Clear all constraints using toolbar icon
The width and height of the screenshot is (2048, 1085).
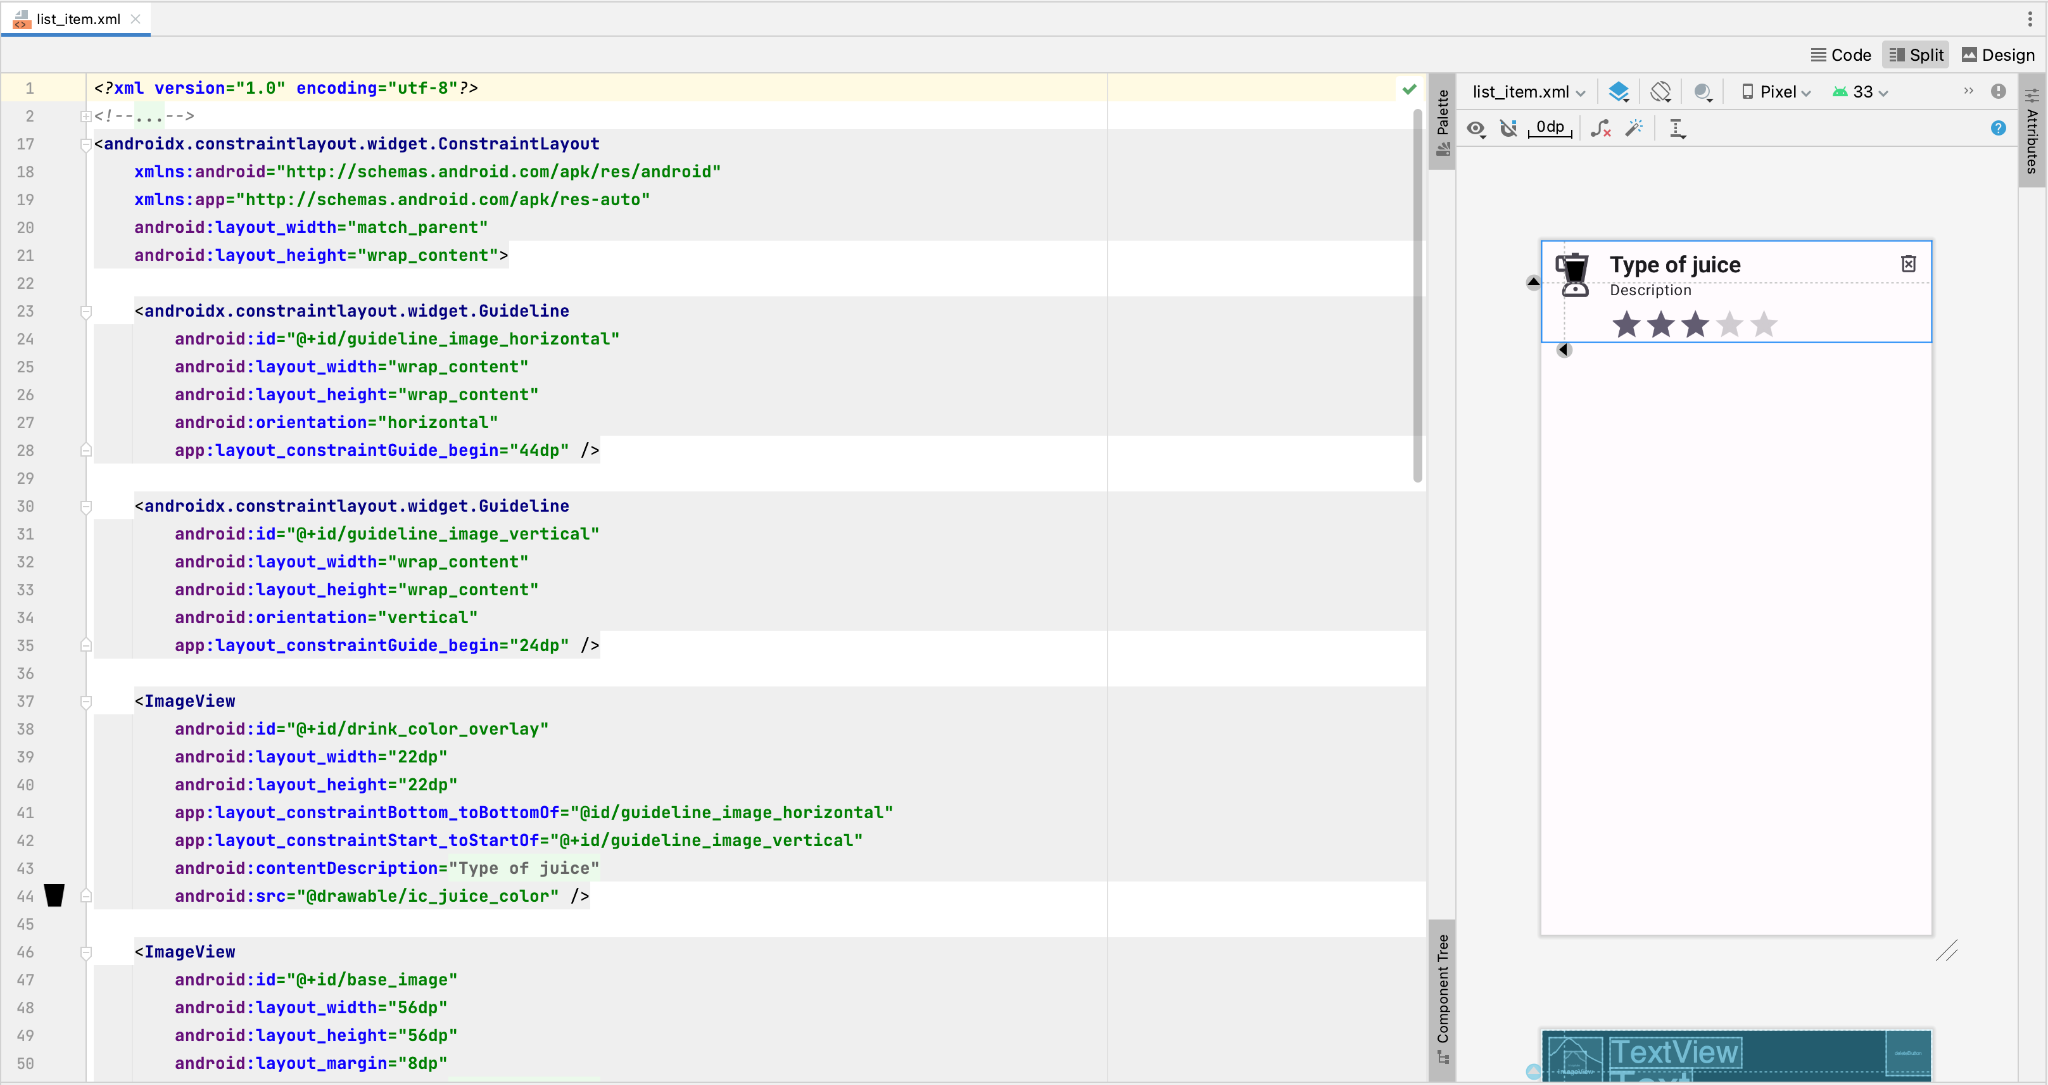(x=1601, y=128)
